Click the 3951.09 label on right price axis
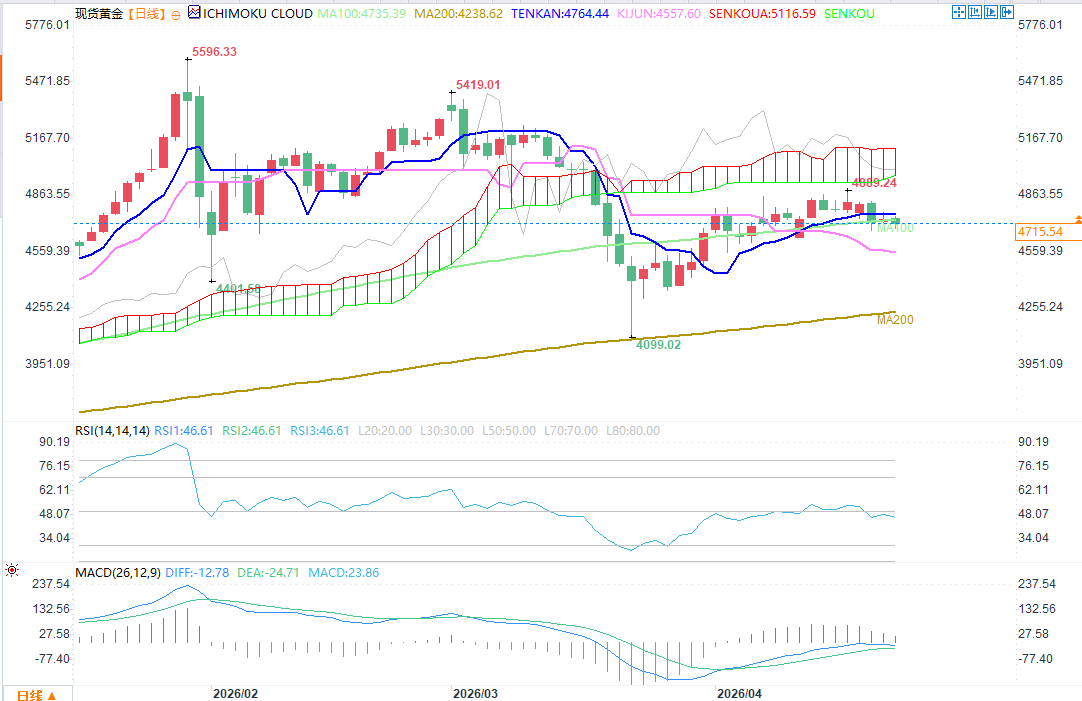This screenshot has width=1082, height=701. (1041, 364)
